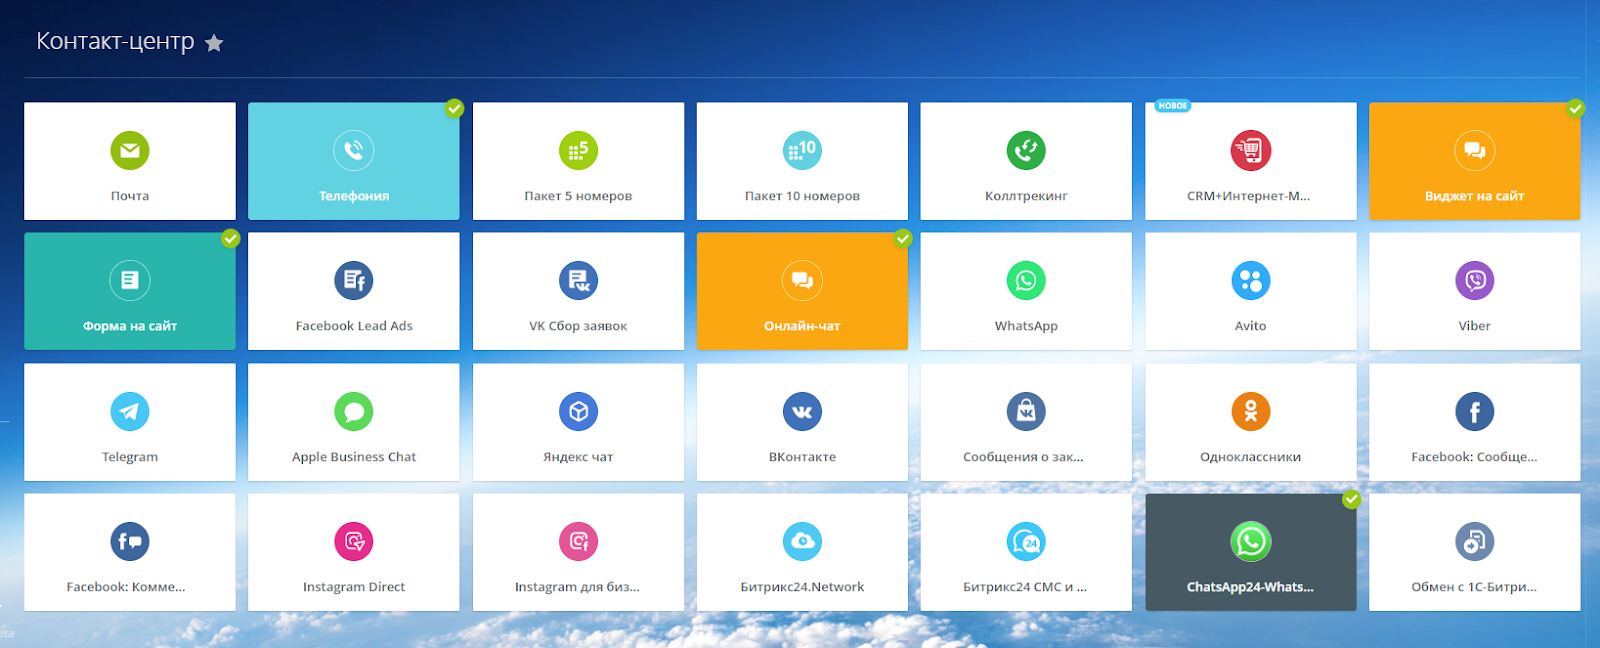Screen dimensions: 1600x648
Task: Click the Телефония tile's green checkmark badge
Action: tap(455, 108)
